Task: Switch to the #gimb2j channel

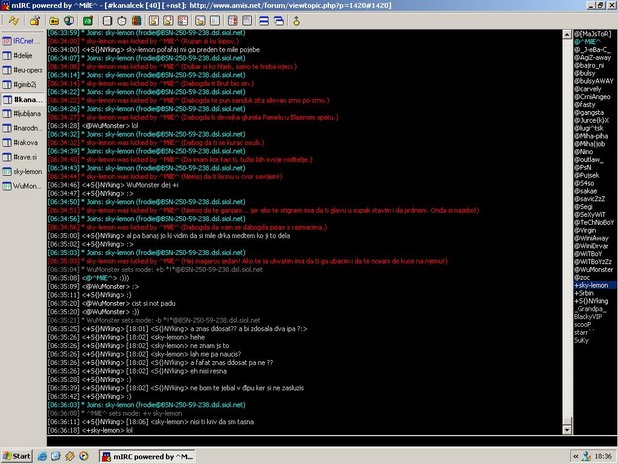Action: [22, 84]
